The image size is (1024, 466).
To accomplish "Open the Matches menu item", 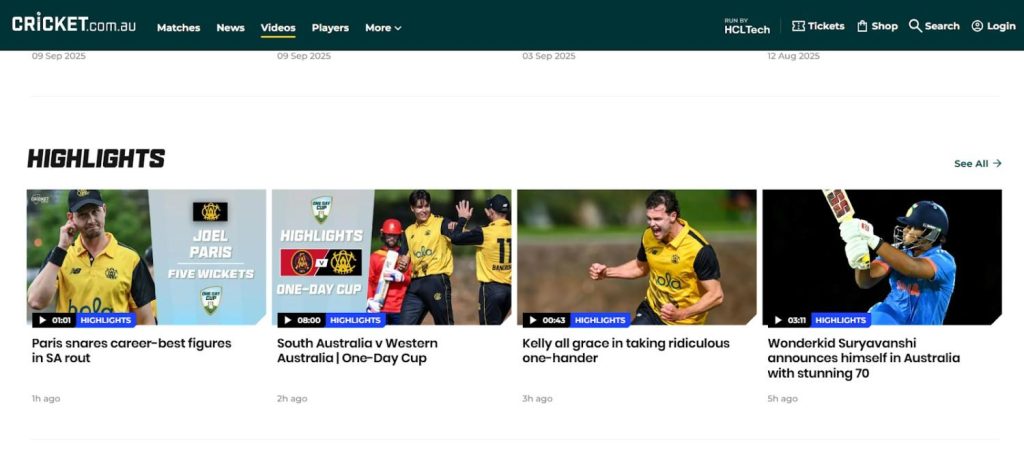I will click(x=178, y=28).
